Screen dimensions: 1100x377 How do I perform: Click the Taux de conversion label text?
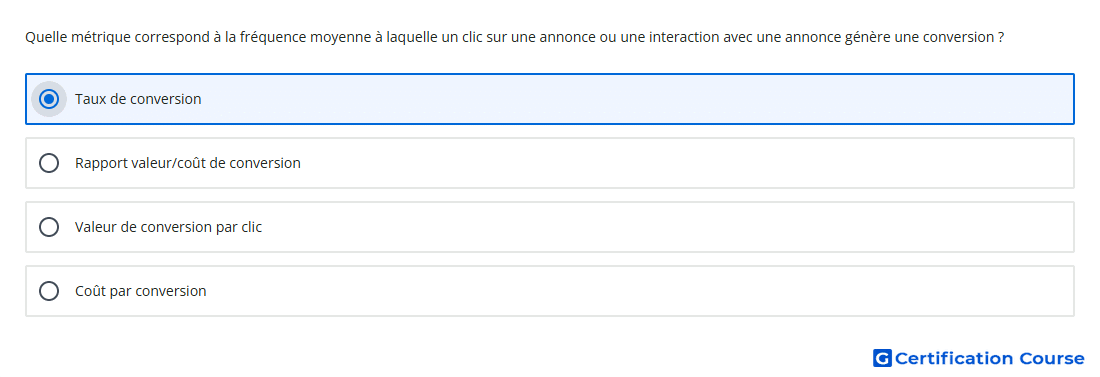[138, 99]
